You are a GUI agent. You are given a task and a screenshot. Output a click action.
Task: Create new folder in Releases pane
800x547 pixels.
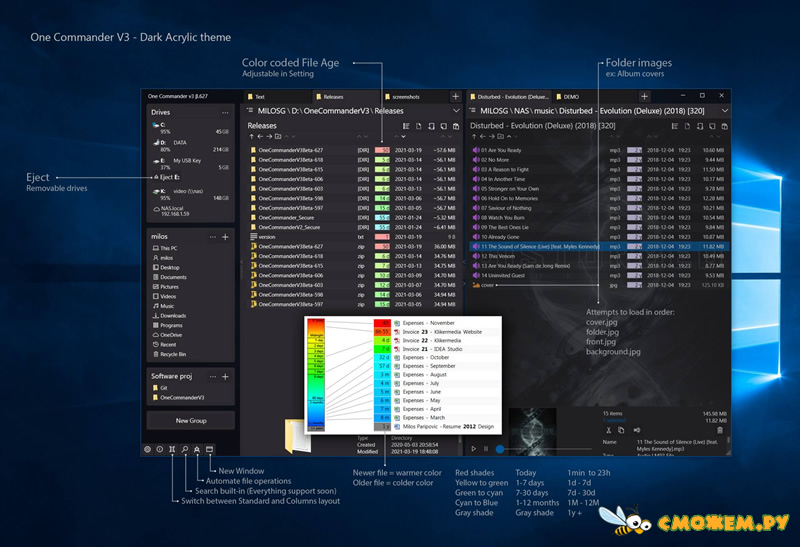pos(278,136)
